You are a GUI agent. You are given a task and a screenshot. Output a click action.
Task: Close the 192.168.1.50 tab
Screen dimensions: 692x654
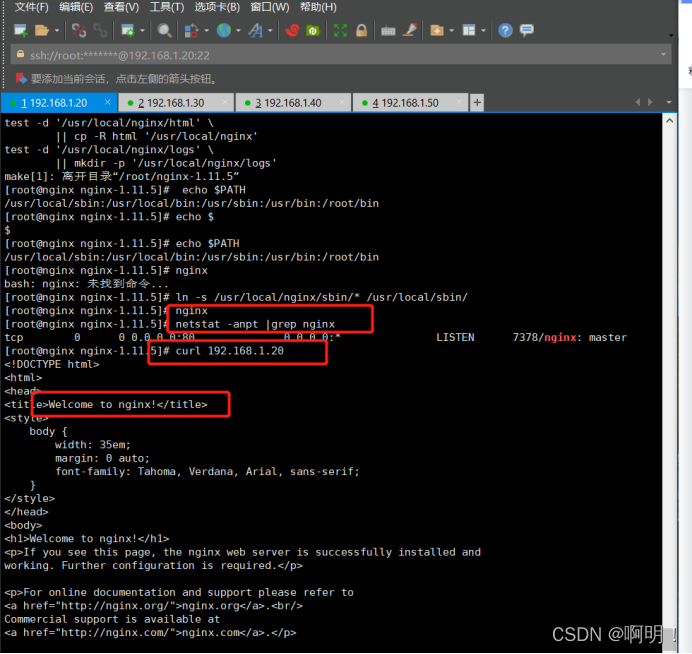tap(459, 102)
